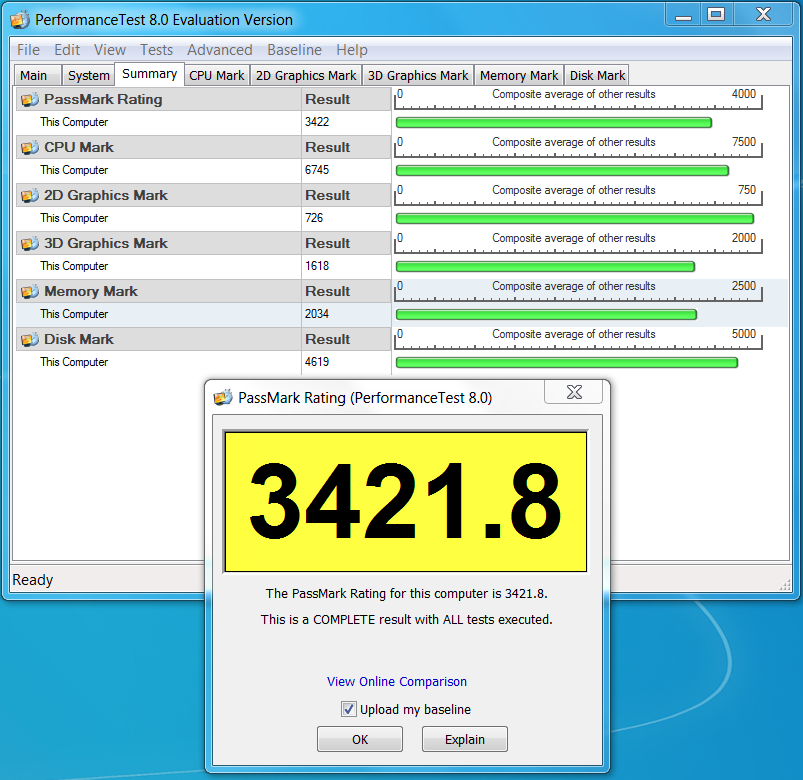Select This Computer row under Memory Mark
The height and width of the screenshot is (780, 803).
[x=159, y=314]
